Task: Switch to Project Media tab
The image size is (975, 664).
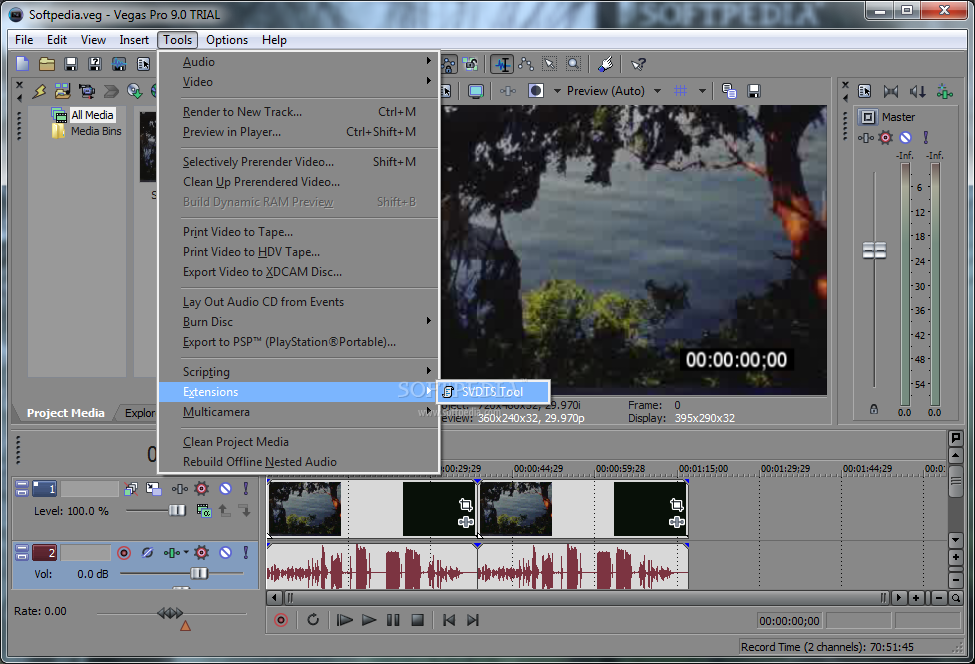Action: click(65, 413)
